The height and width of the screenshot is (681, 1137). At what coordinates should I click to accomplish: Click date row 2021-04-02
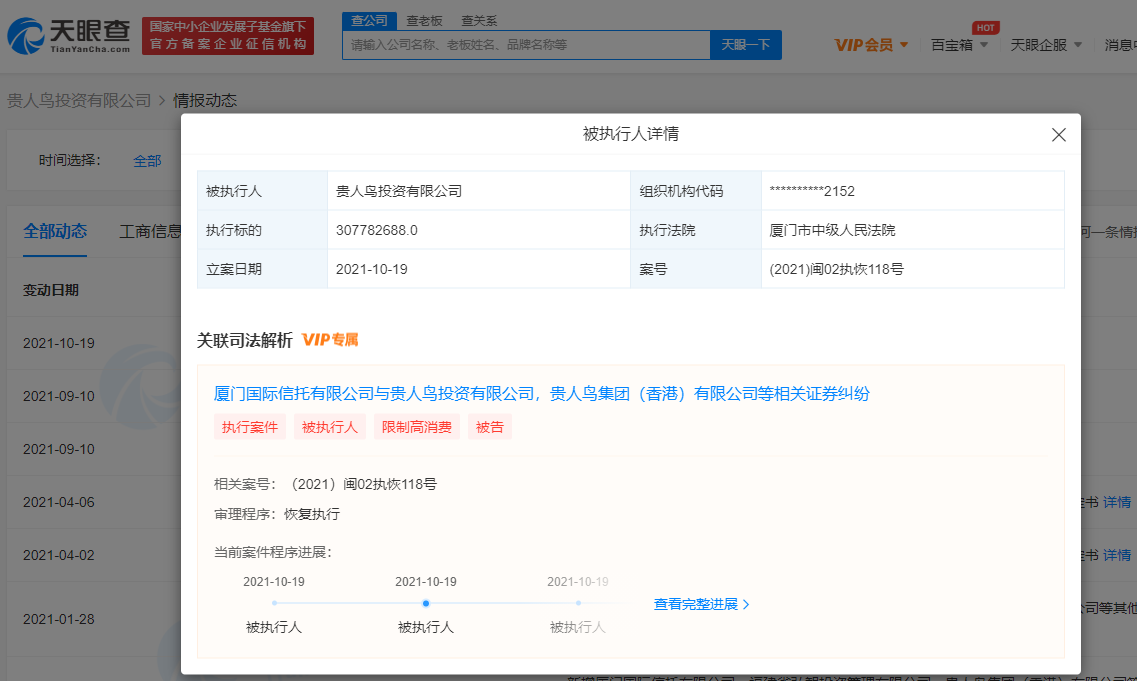[x=59, y=555]
